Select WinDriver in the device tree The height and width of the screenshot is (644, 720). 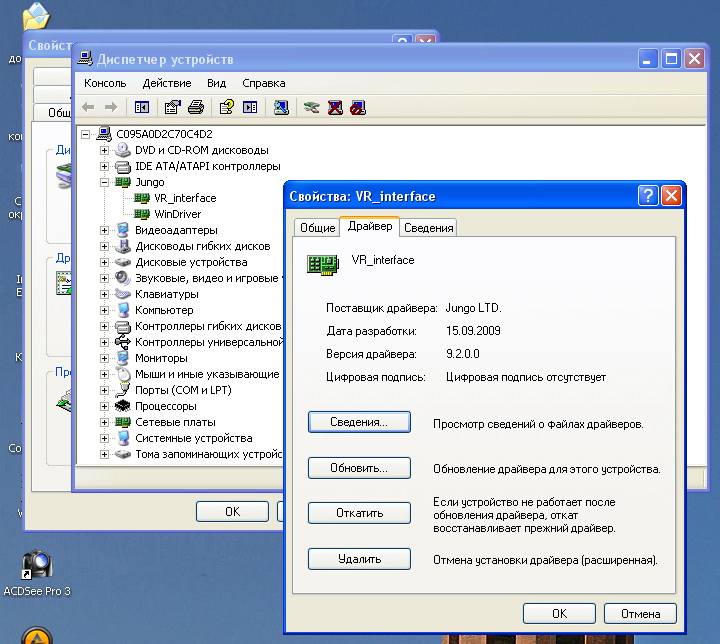[180, 214]
